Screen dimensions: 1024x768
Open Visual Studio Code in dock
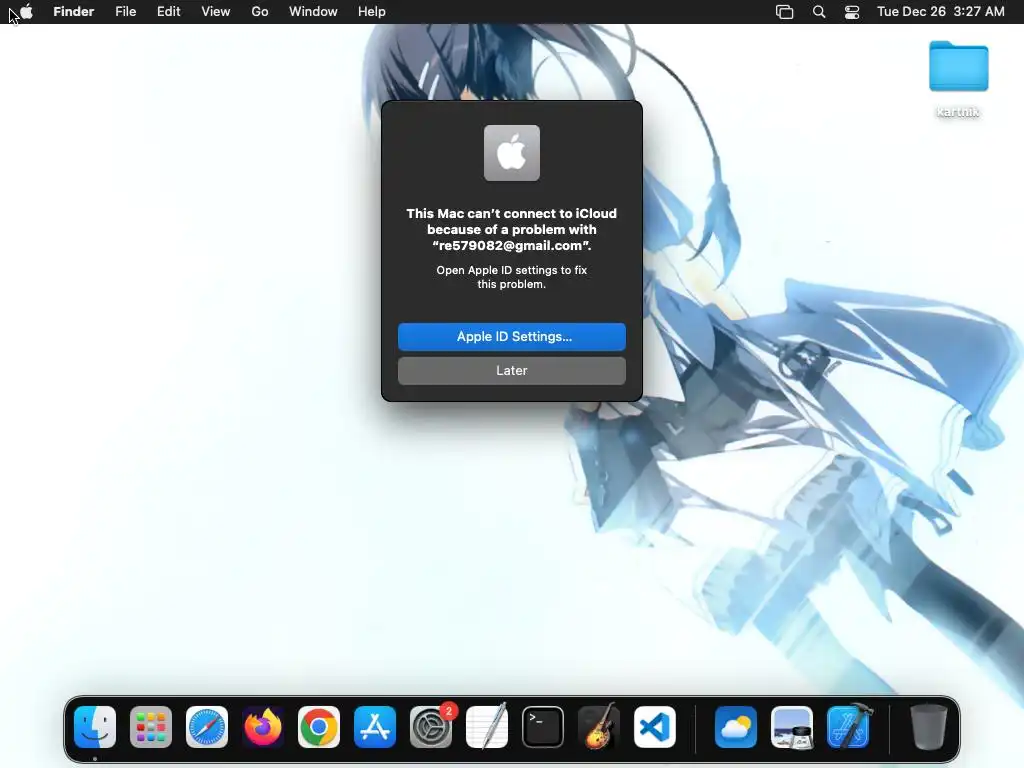pyautogui.click(x=655, y=727)
